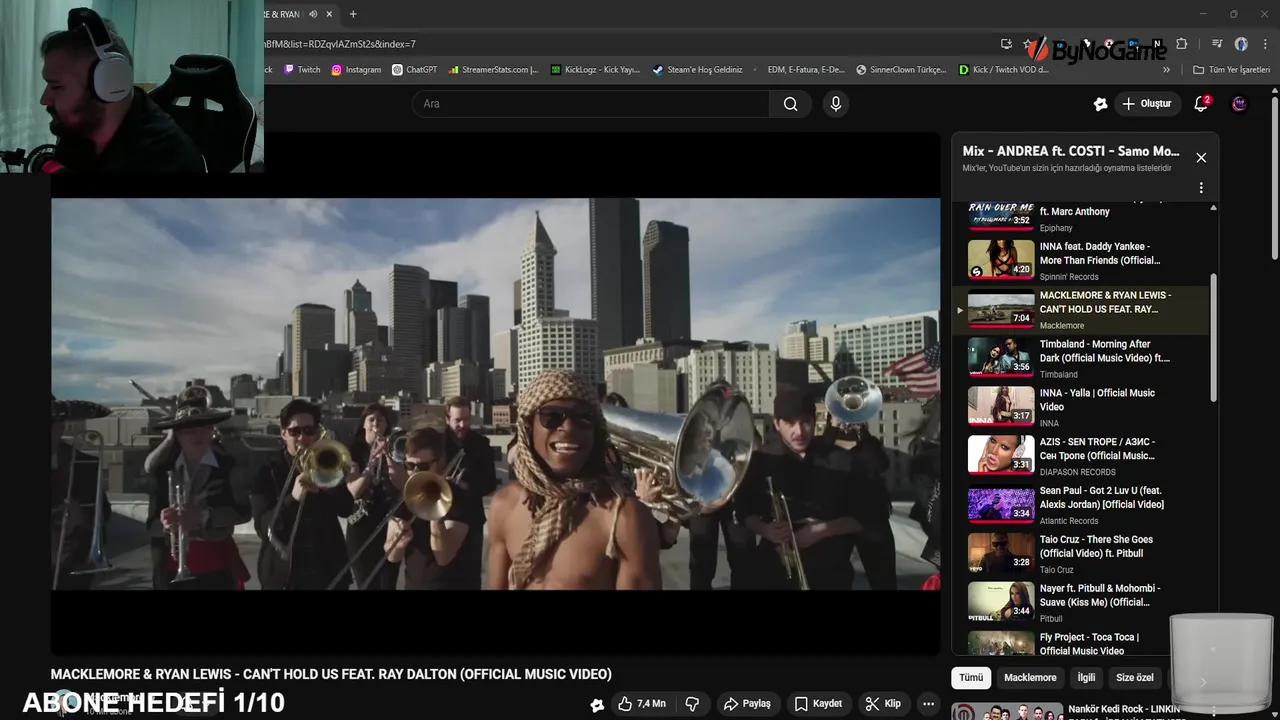1280x720 pixels.
Task: Click the sparkle icon left of Oluştur
Action: [x=1101, y=104]
